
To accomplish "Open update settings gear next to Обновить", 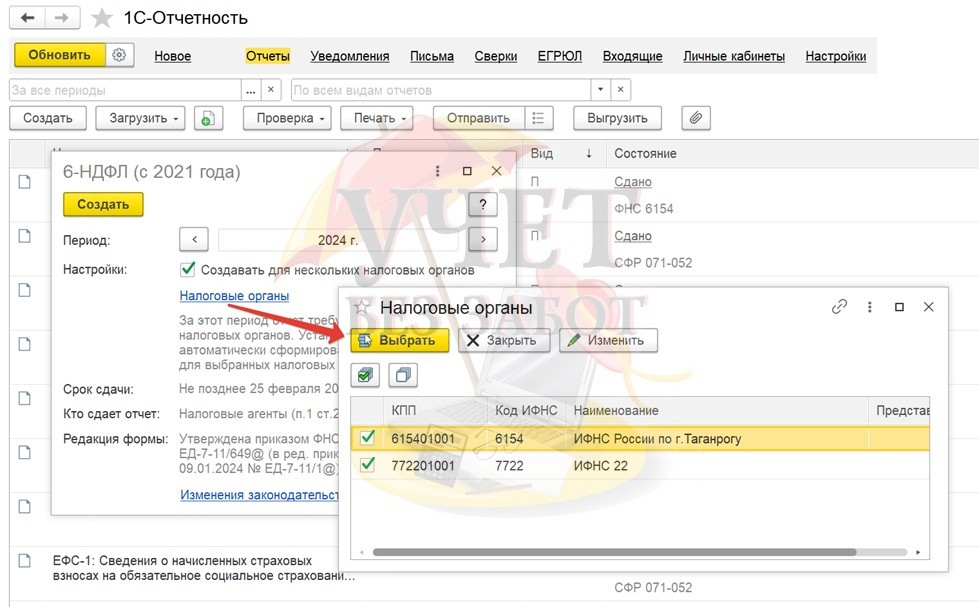I will click(119, 55).
